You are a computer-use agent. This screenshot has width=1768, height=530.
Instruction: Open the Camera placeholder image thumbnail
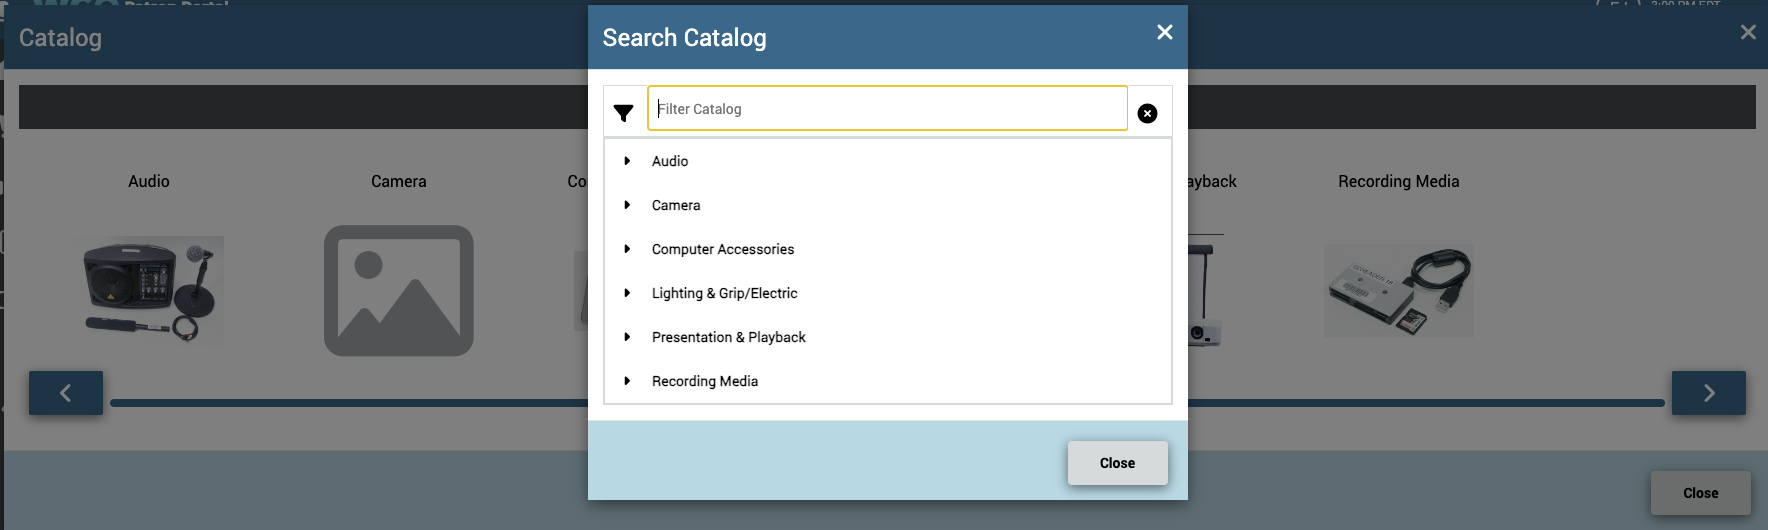coord(399,290)
